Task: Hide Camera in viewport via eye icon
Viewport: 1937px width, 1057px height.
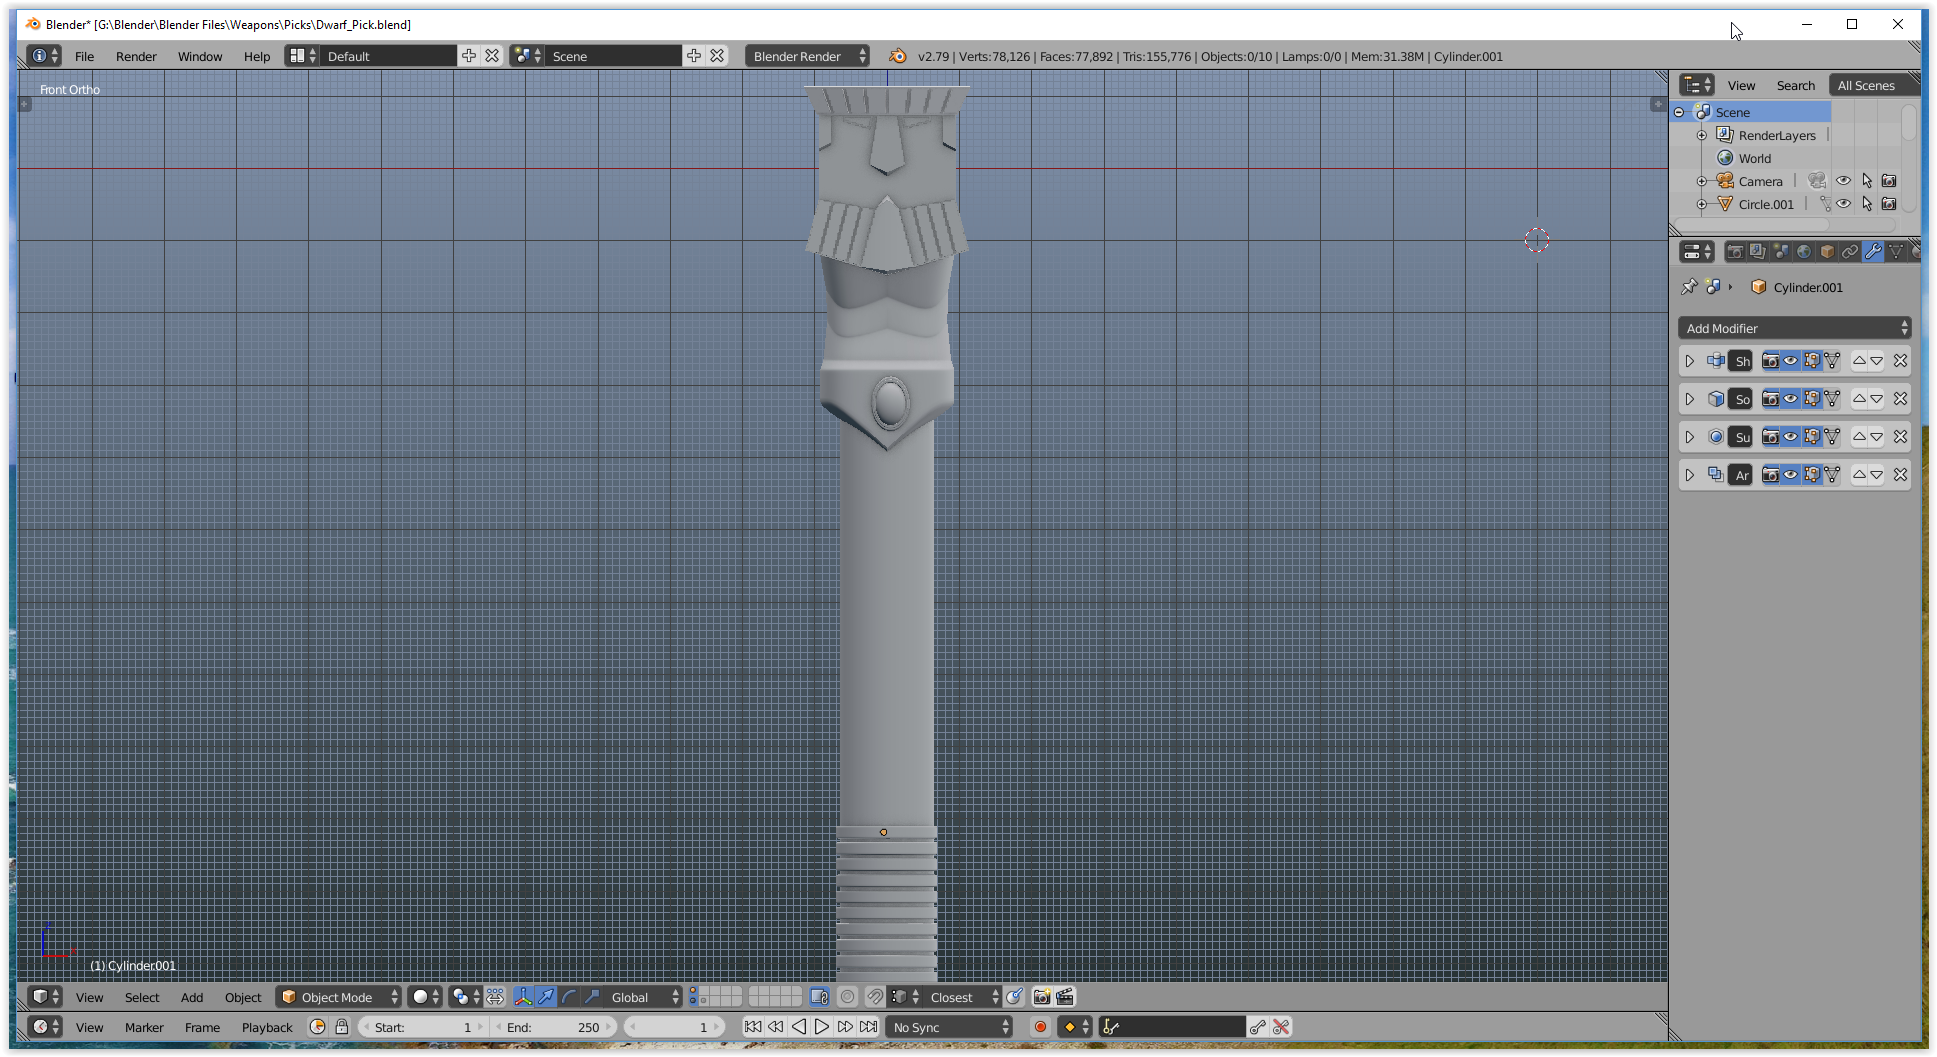Action: (1843, 181)
